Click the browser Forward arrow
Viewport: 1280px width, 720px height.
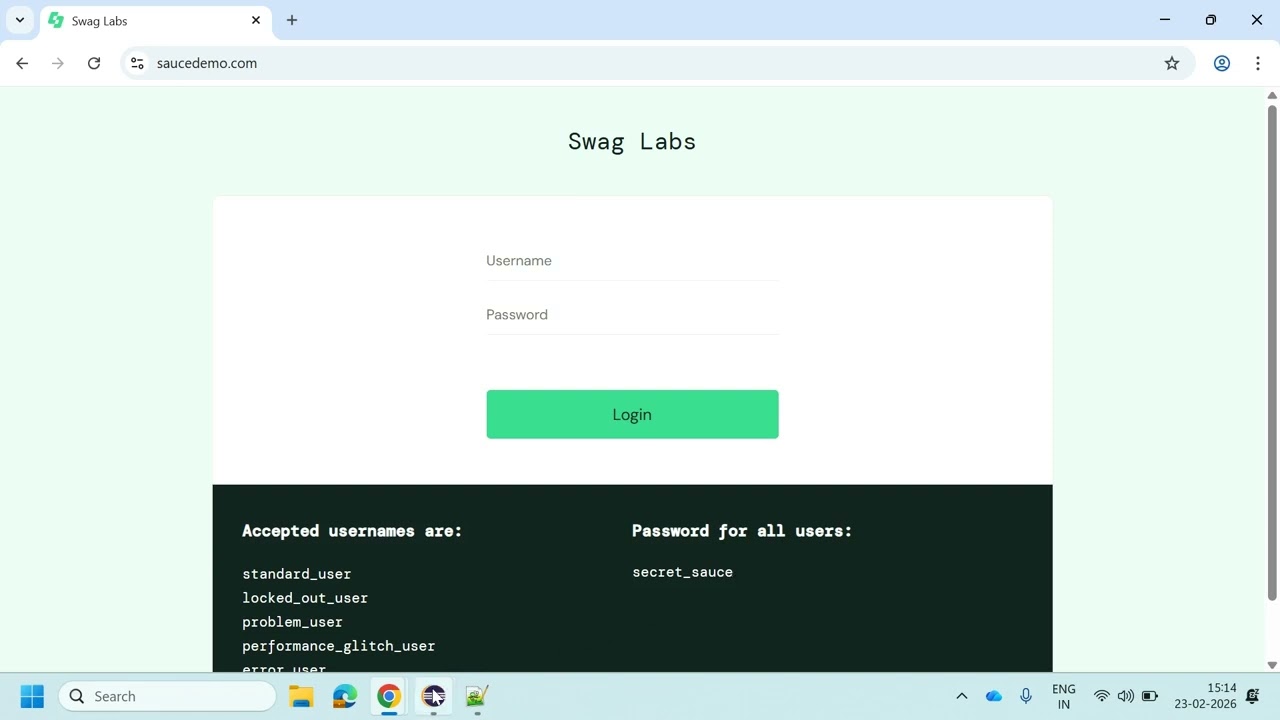click(58, 63)
